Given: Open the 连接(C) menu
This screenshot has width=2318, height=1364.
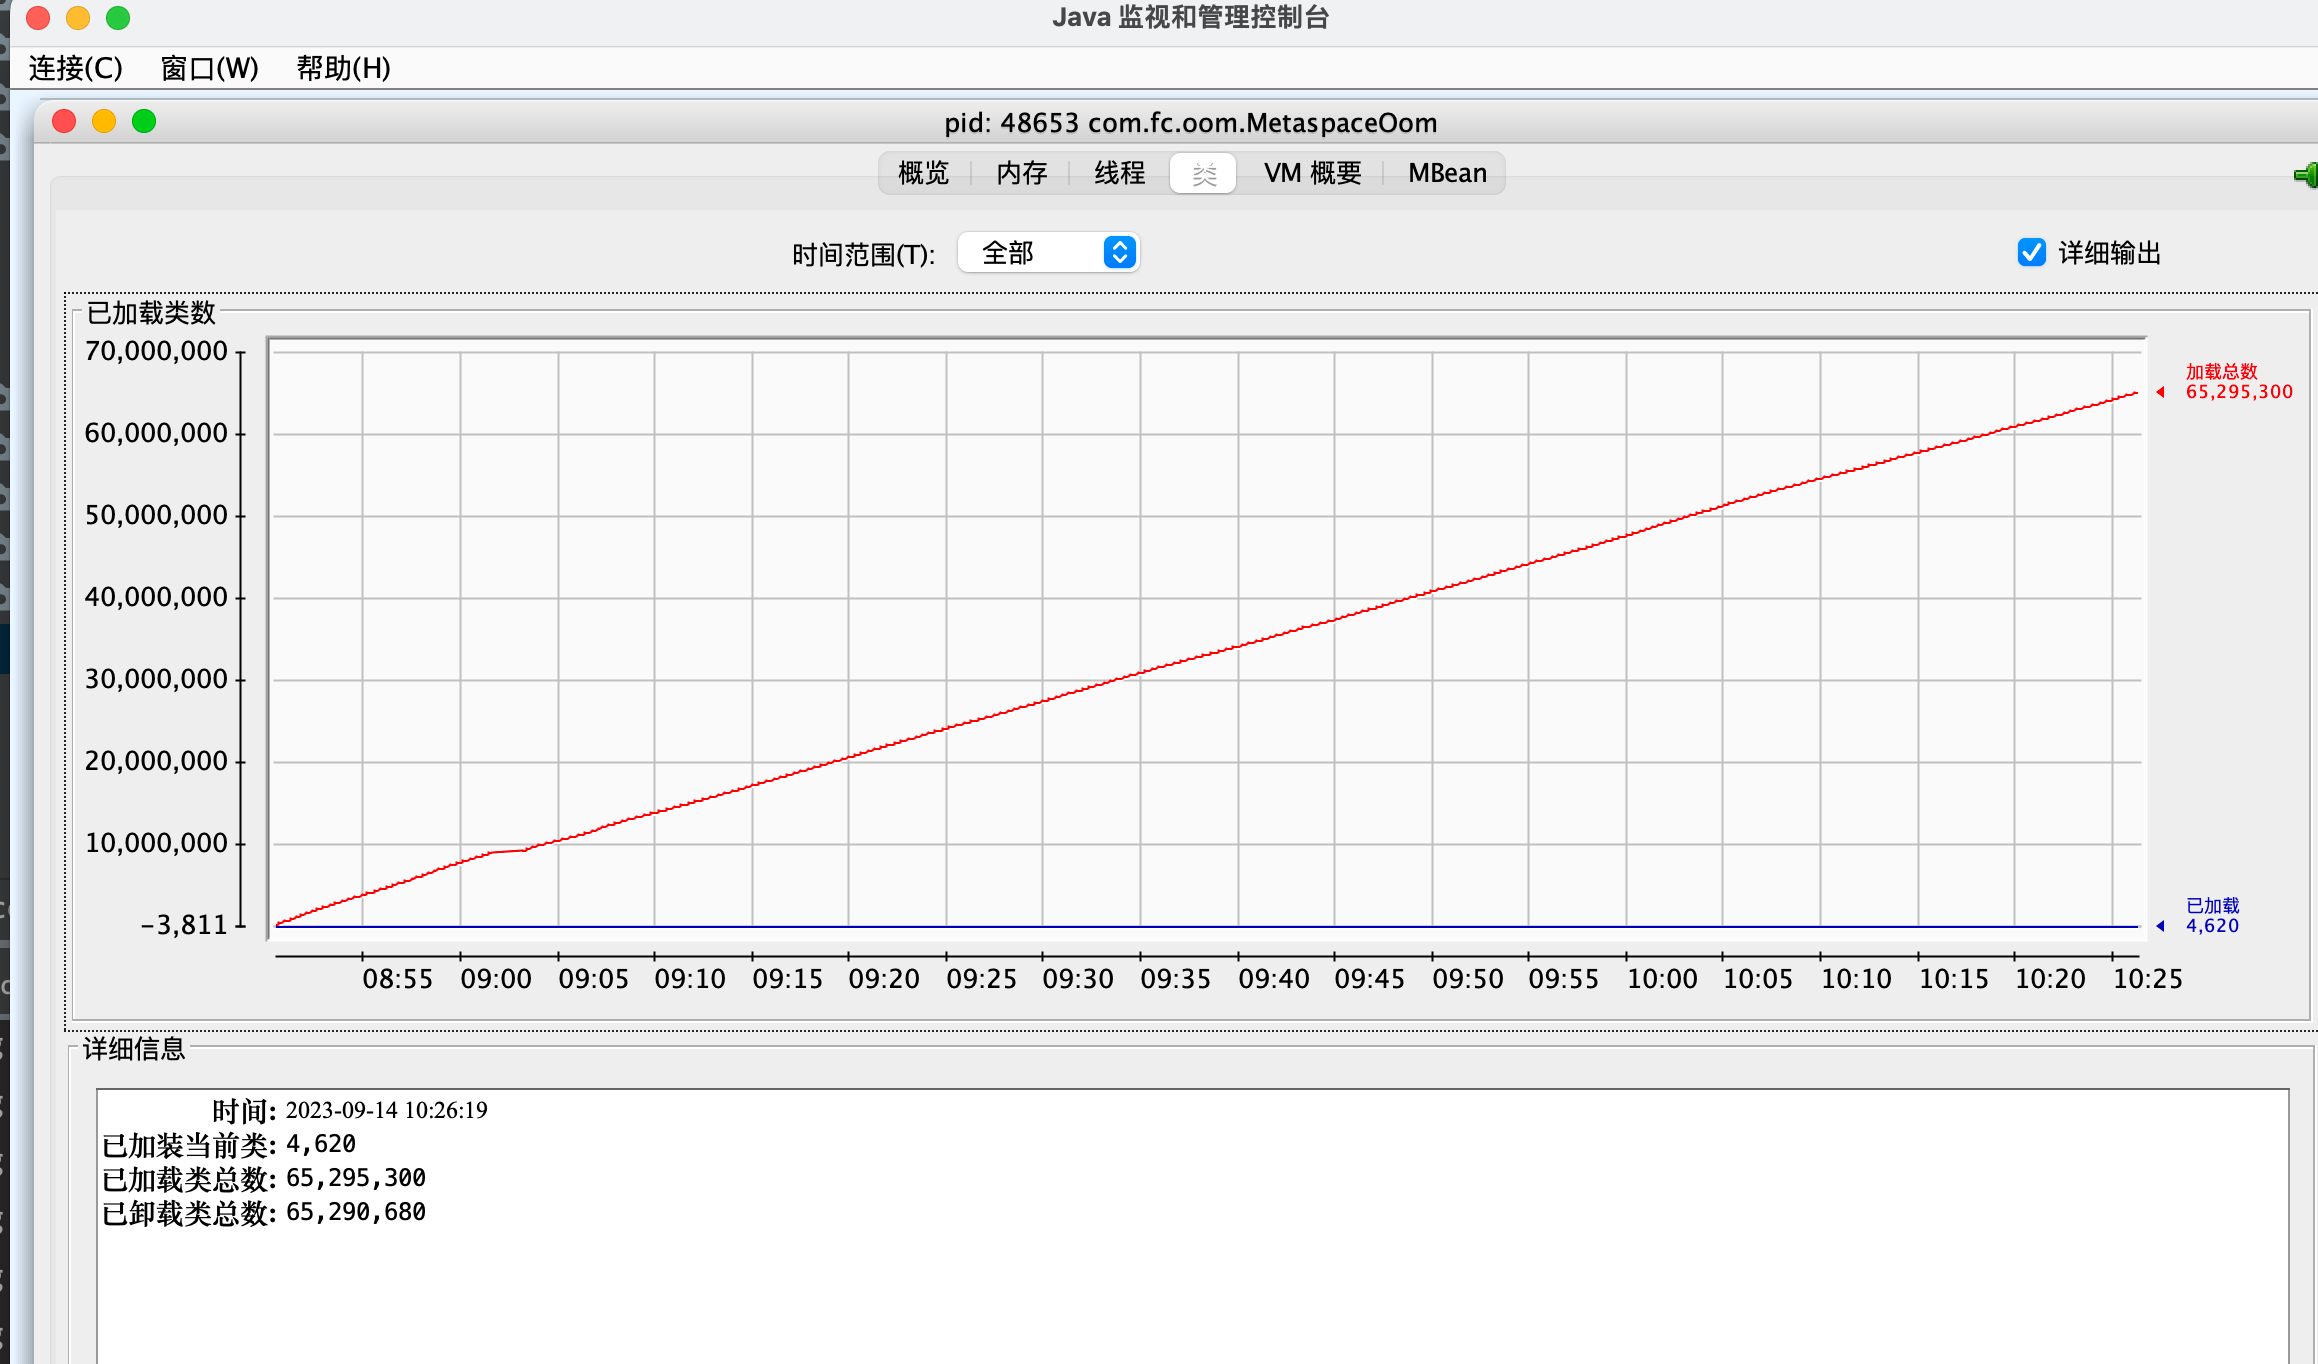Looking at the screenshot, I should point(76,68).
